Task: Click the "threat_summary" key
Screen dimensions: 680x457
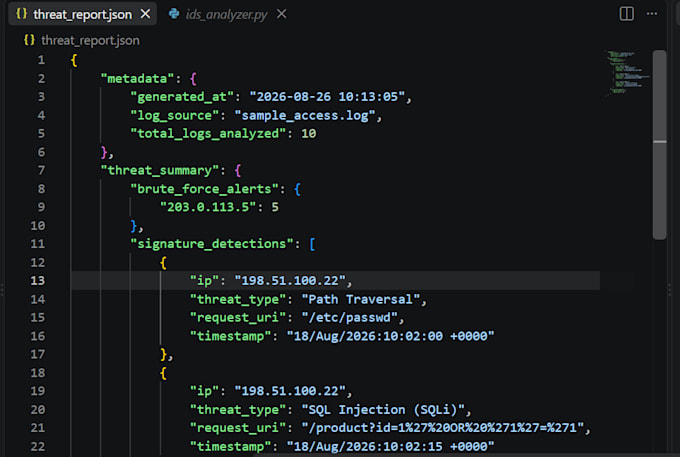Action: 160,170
